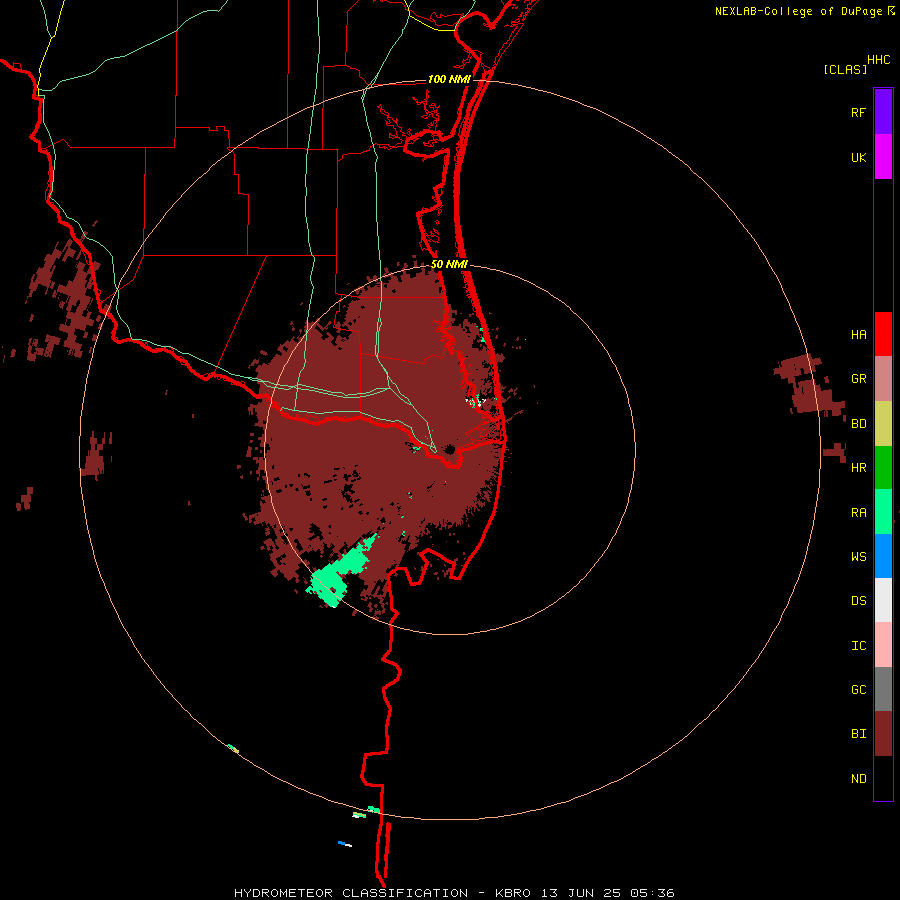
Task: Click the 'BD' legend label
Action: 859,424
